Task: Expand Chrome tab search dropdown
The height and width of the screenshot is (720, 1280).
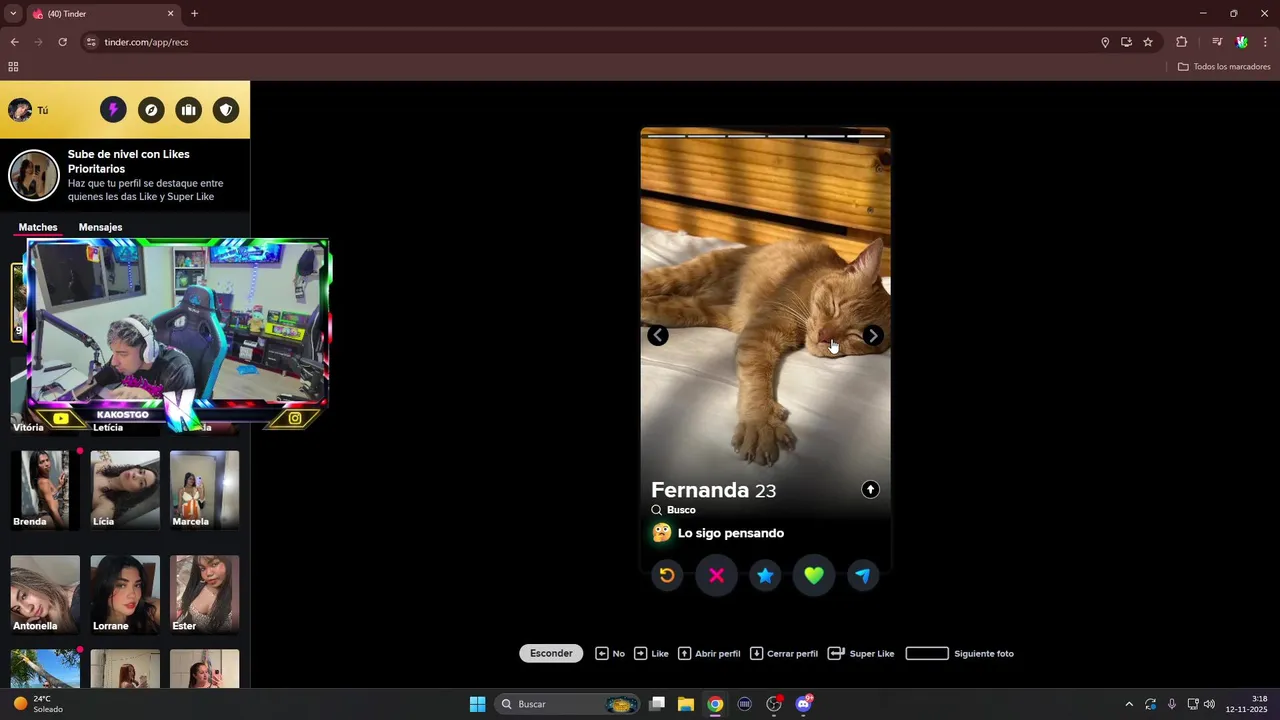Action: [13, 14]
